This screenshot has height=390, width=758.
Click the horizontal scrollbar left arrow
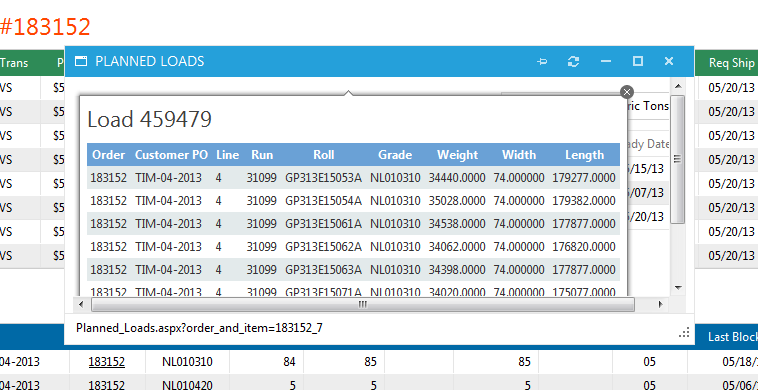tap(81, 304)
